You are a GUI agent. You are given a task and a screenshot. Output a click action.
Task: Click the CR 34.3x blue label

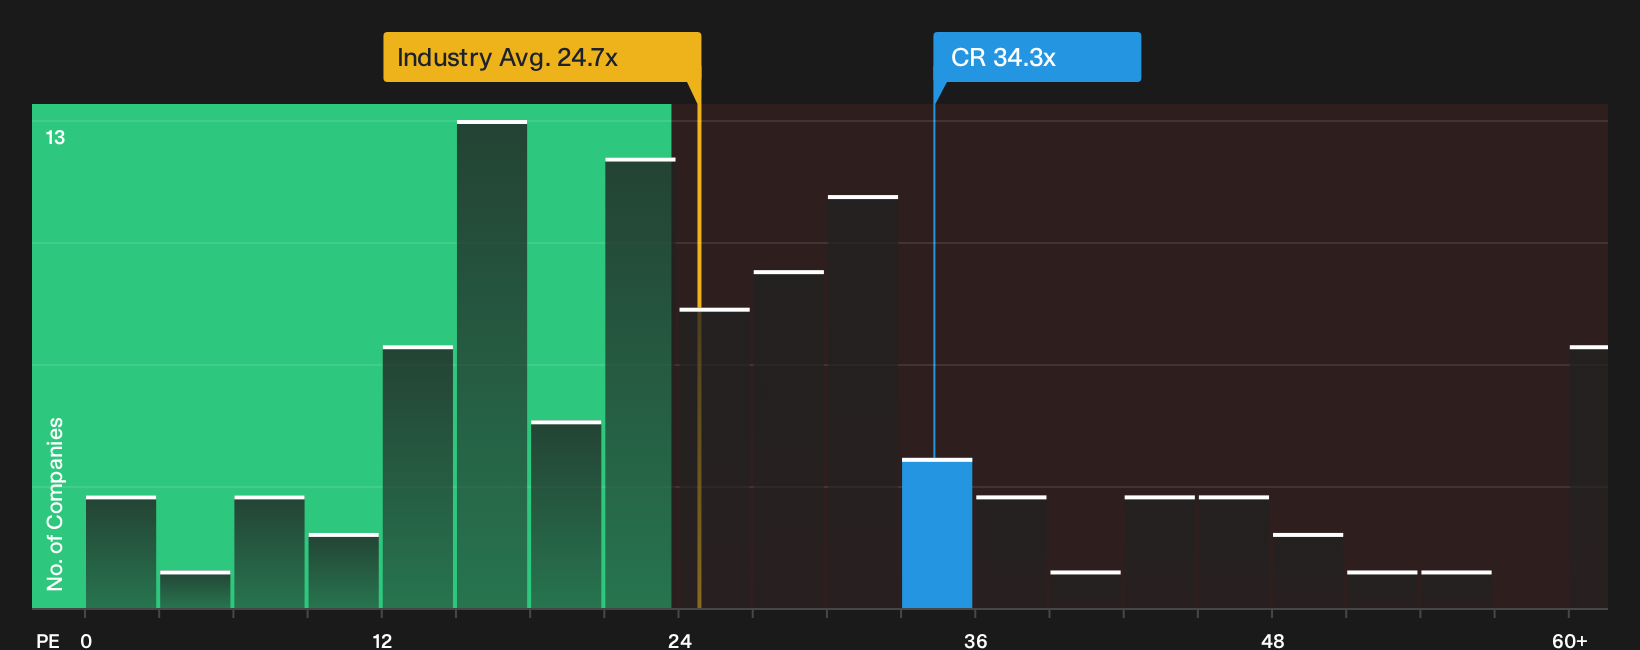click(1037, 57)
